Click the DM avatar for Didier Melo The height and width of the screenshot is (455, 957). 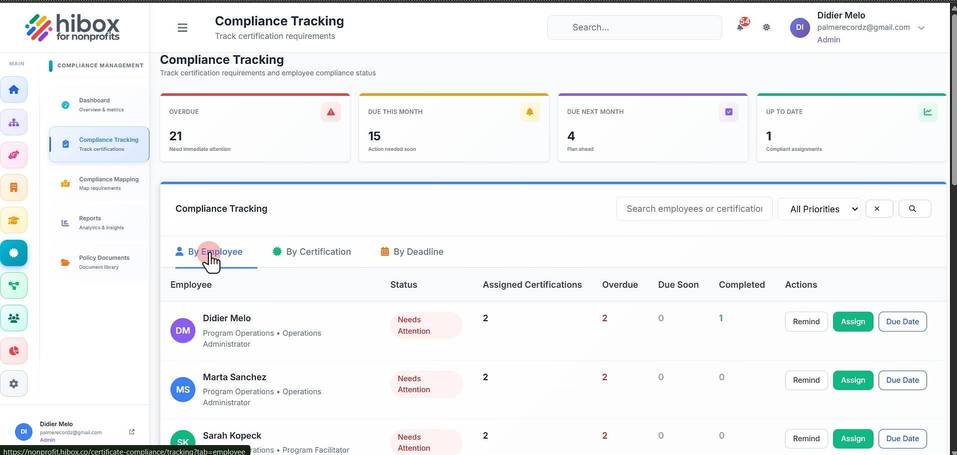[x=182, y=330]
